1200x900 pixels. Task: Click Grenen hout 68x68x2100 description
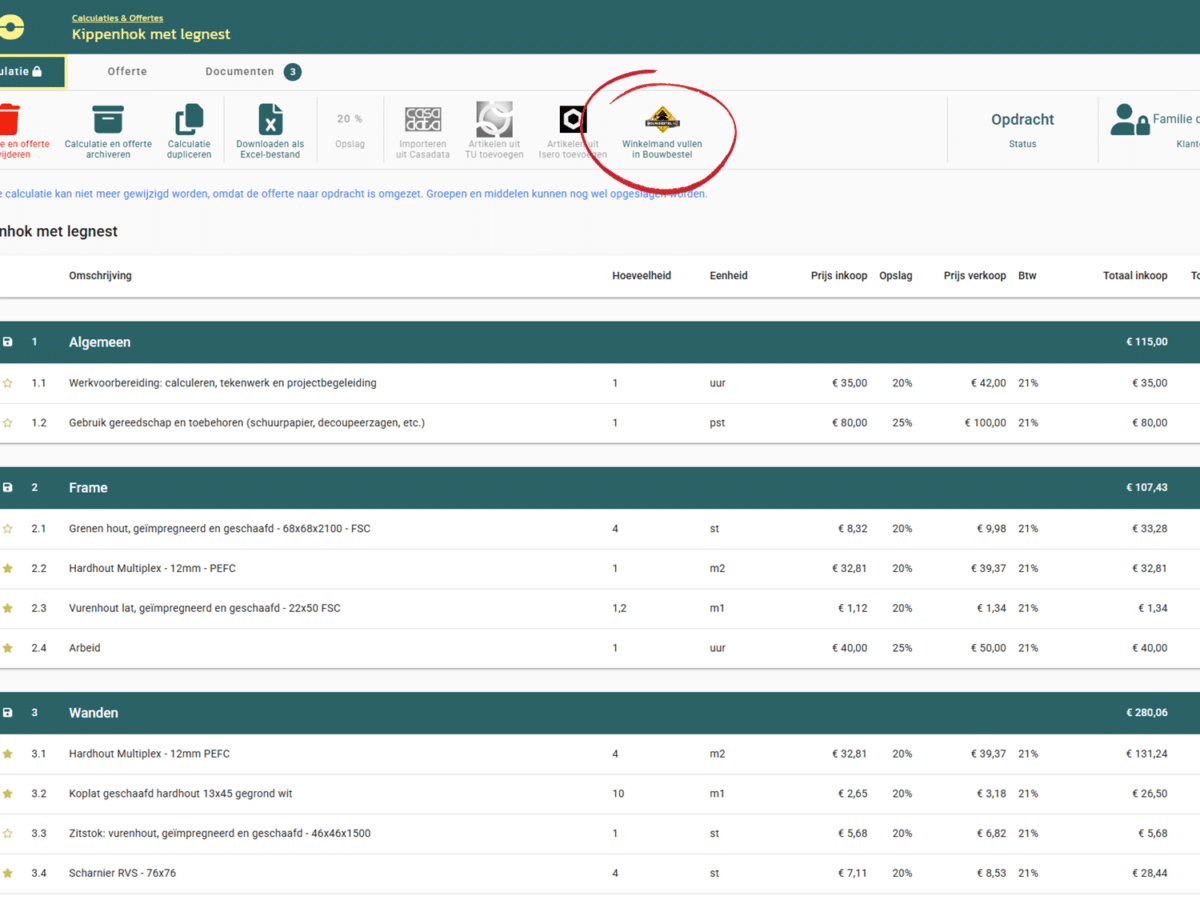coord(220,528)
